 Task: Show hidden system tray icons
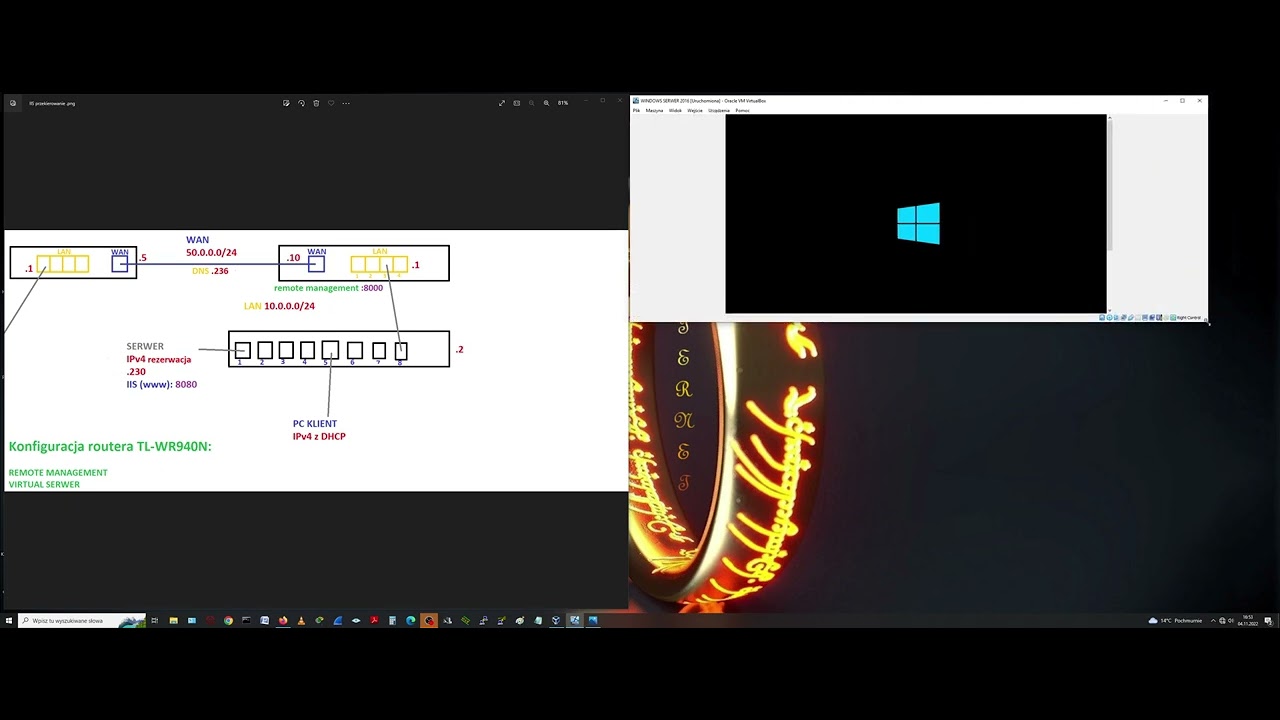tap(1213, 620)
